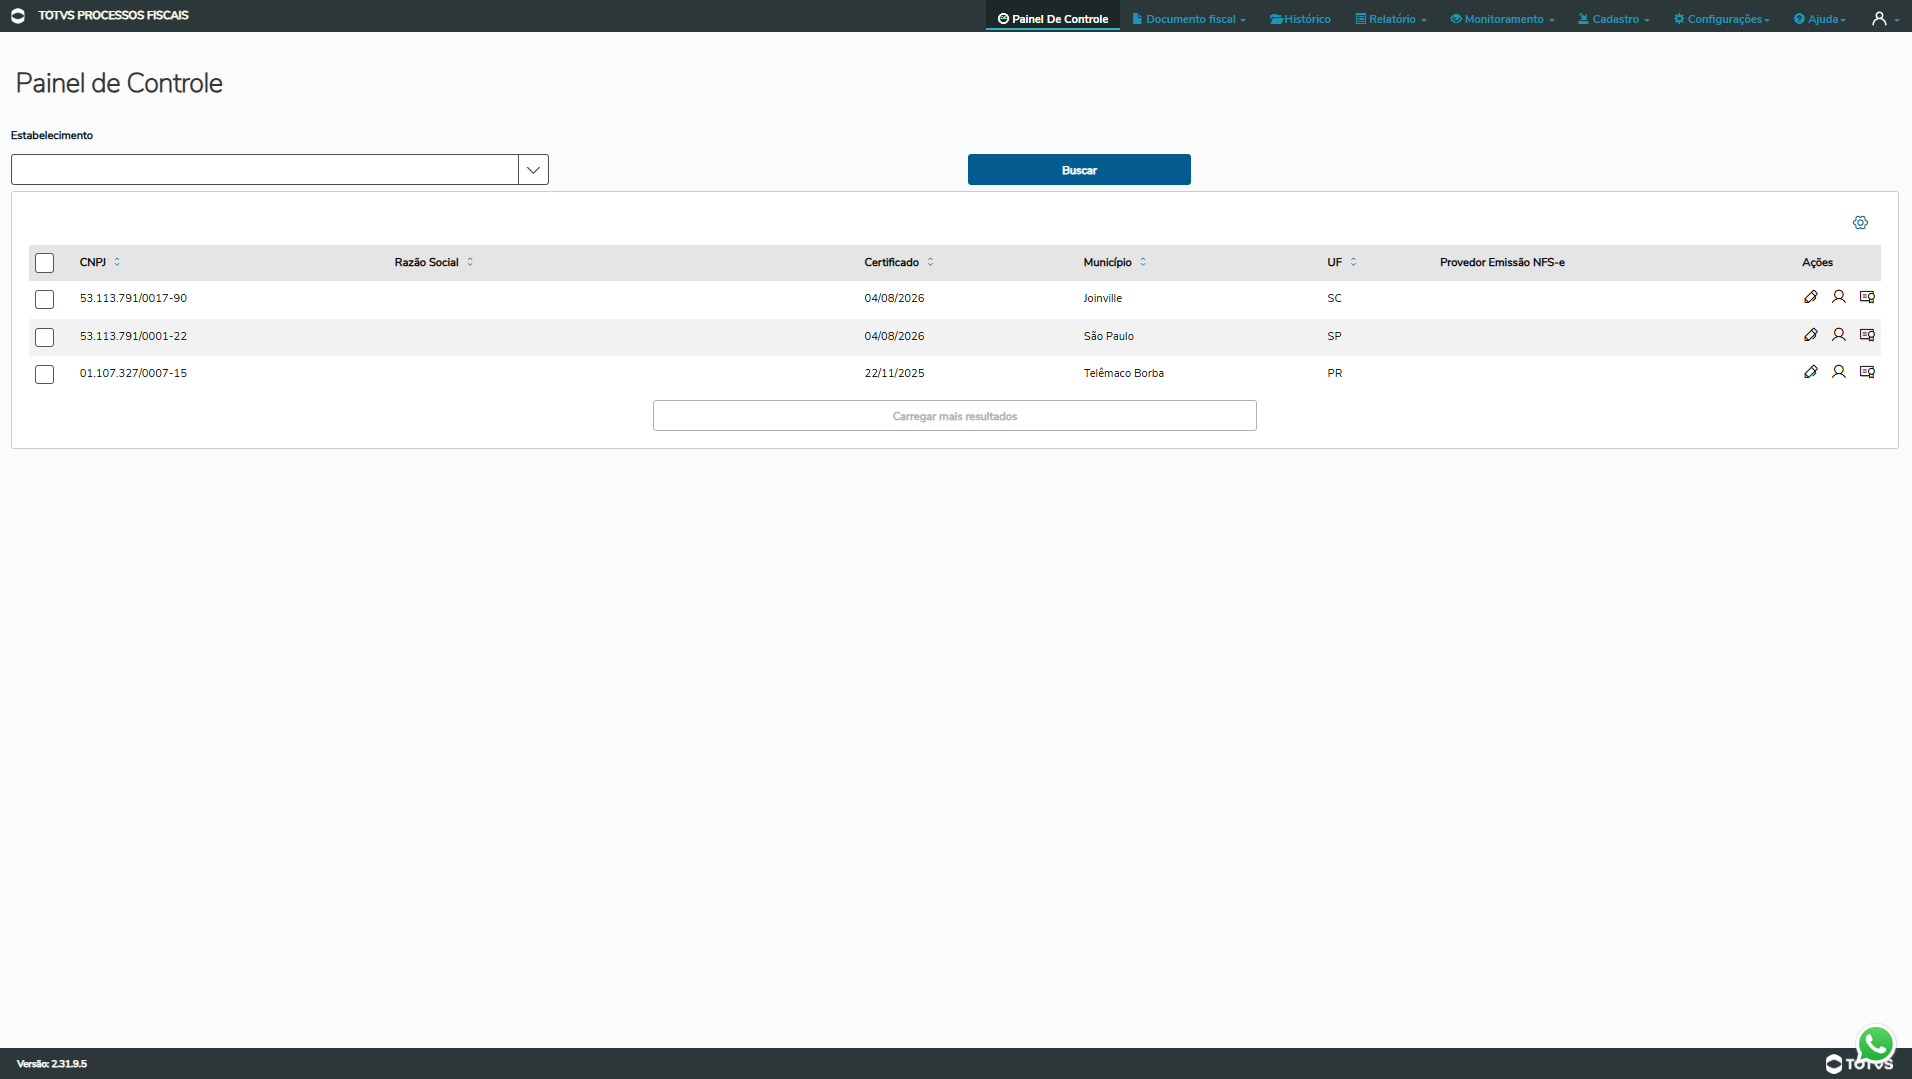Viewport: 1912px width, 1079px height.
Task: Expand the Estabelecimento dropdown arrow
Action: coord(533,170)
